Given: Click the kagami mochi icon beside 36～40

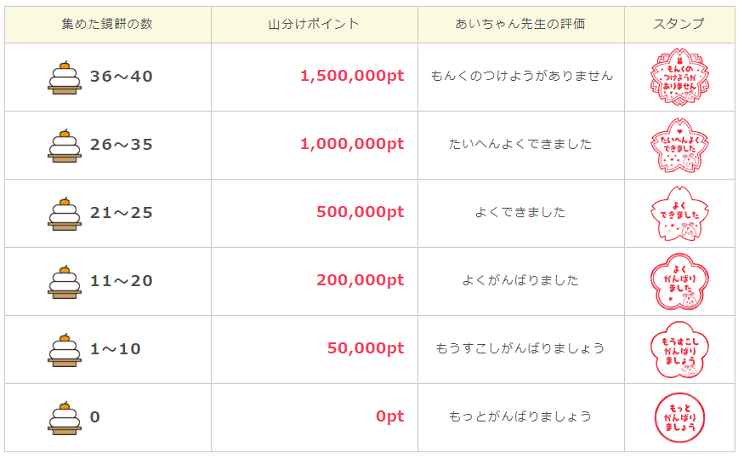Looking at the screenshot, I should (x=64, y=77).
